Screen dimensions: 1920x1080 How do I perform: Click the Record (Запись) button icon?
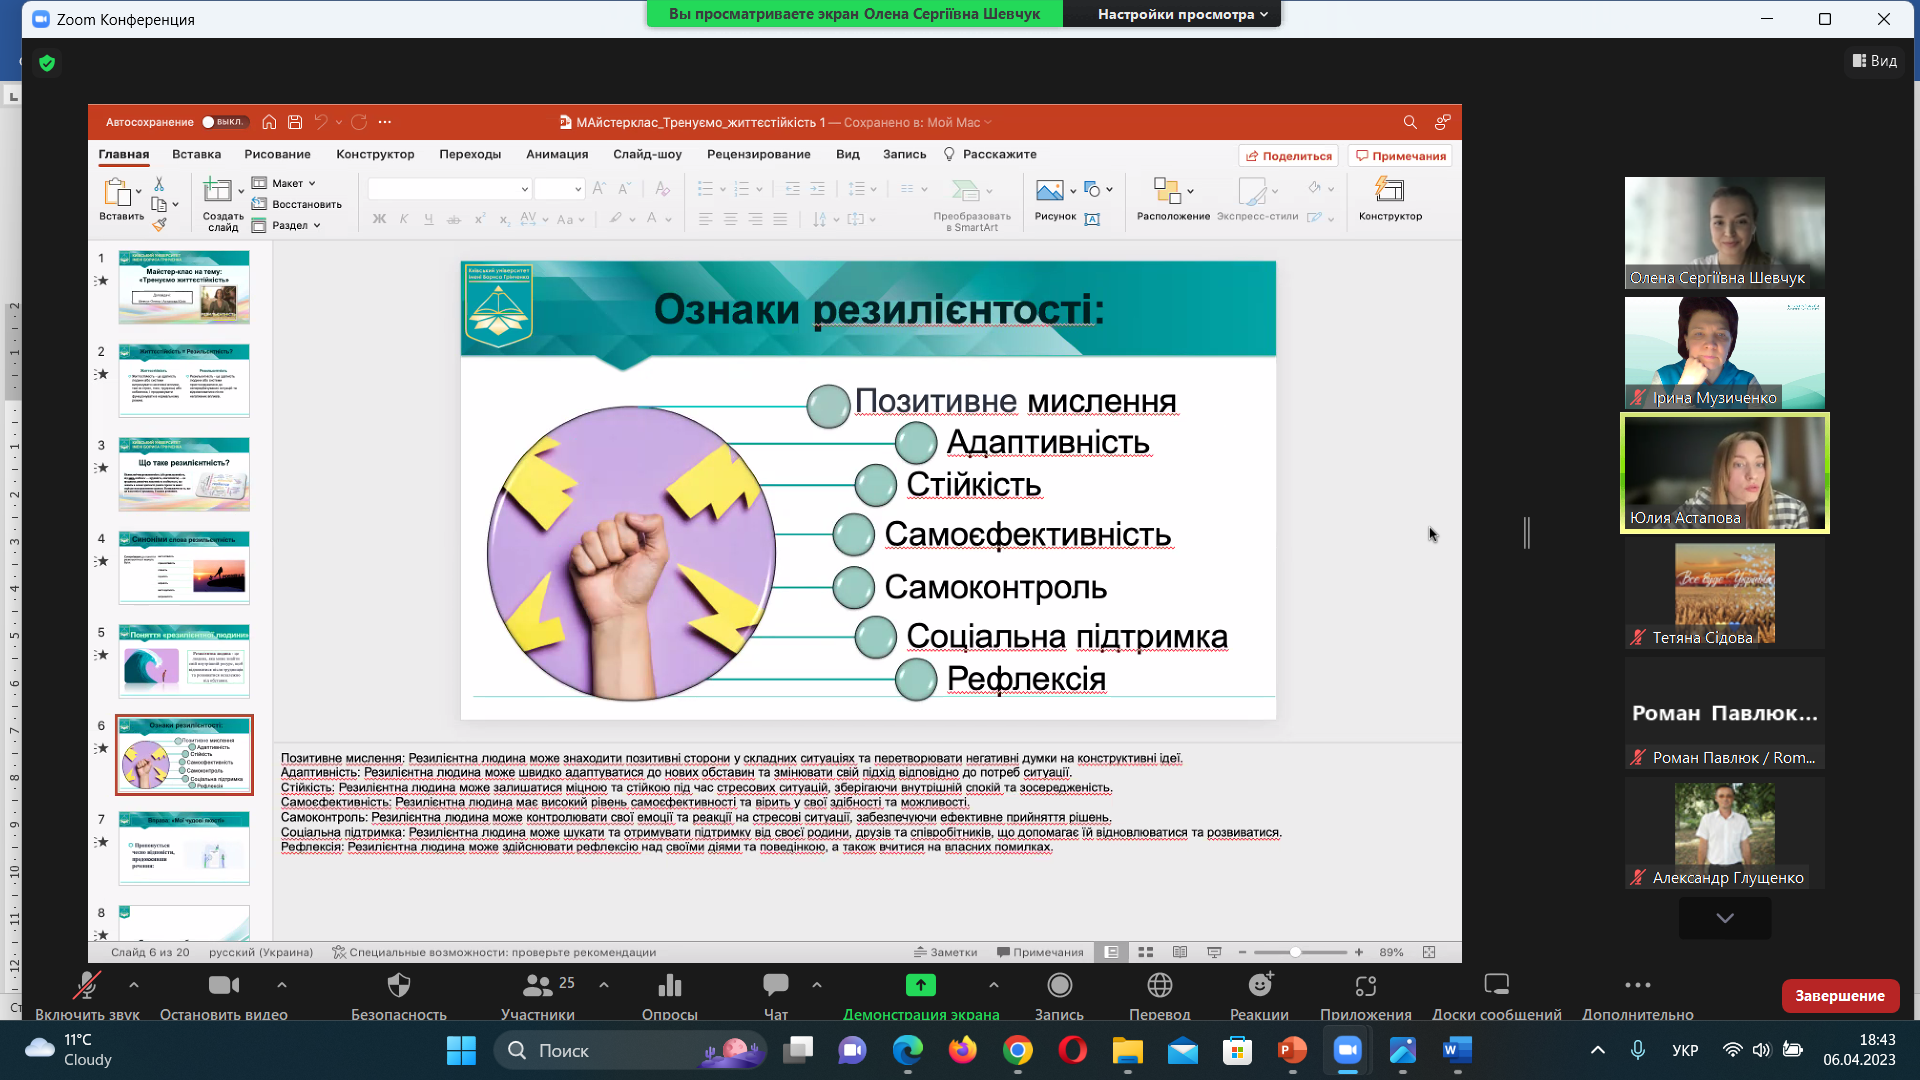pos(1059,986)
